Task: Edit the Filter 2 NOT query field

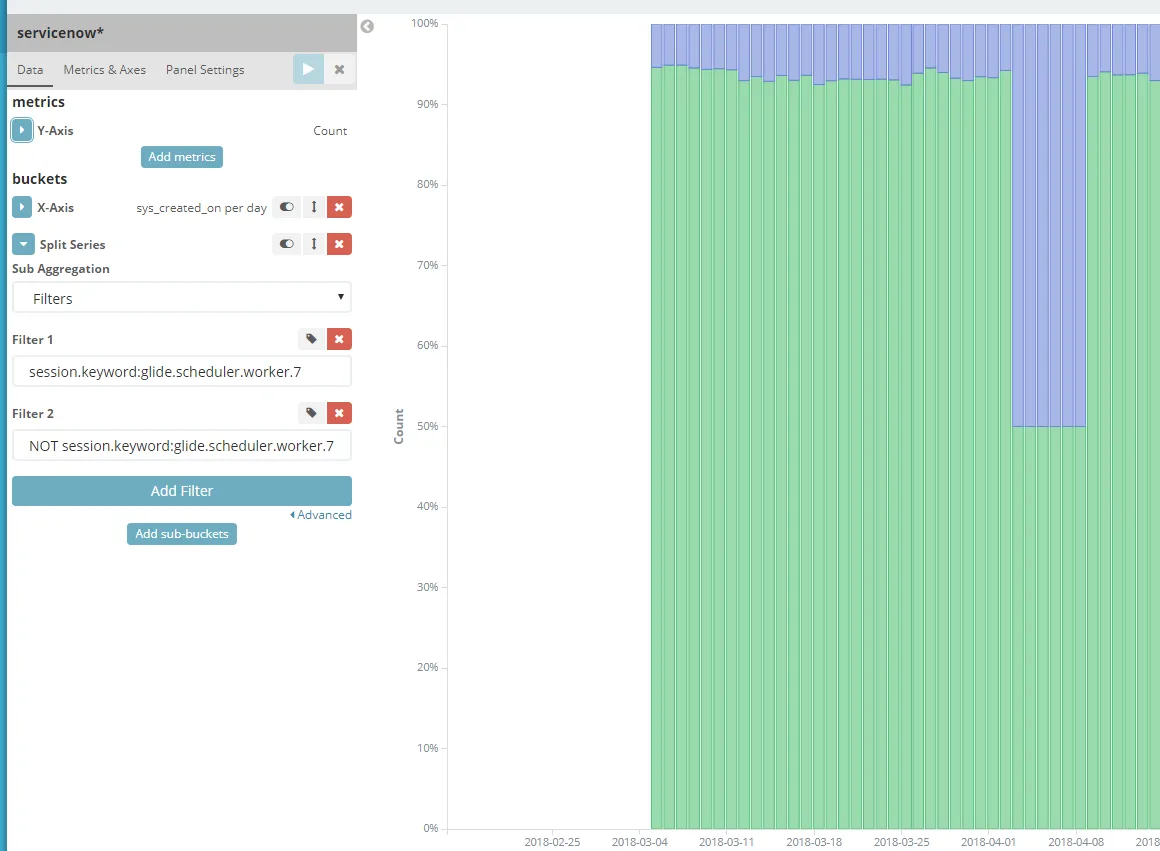Action: tap(182, 445)
